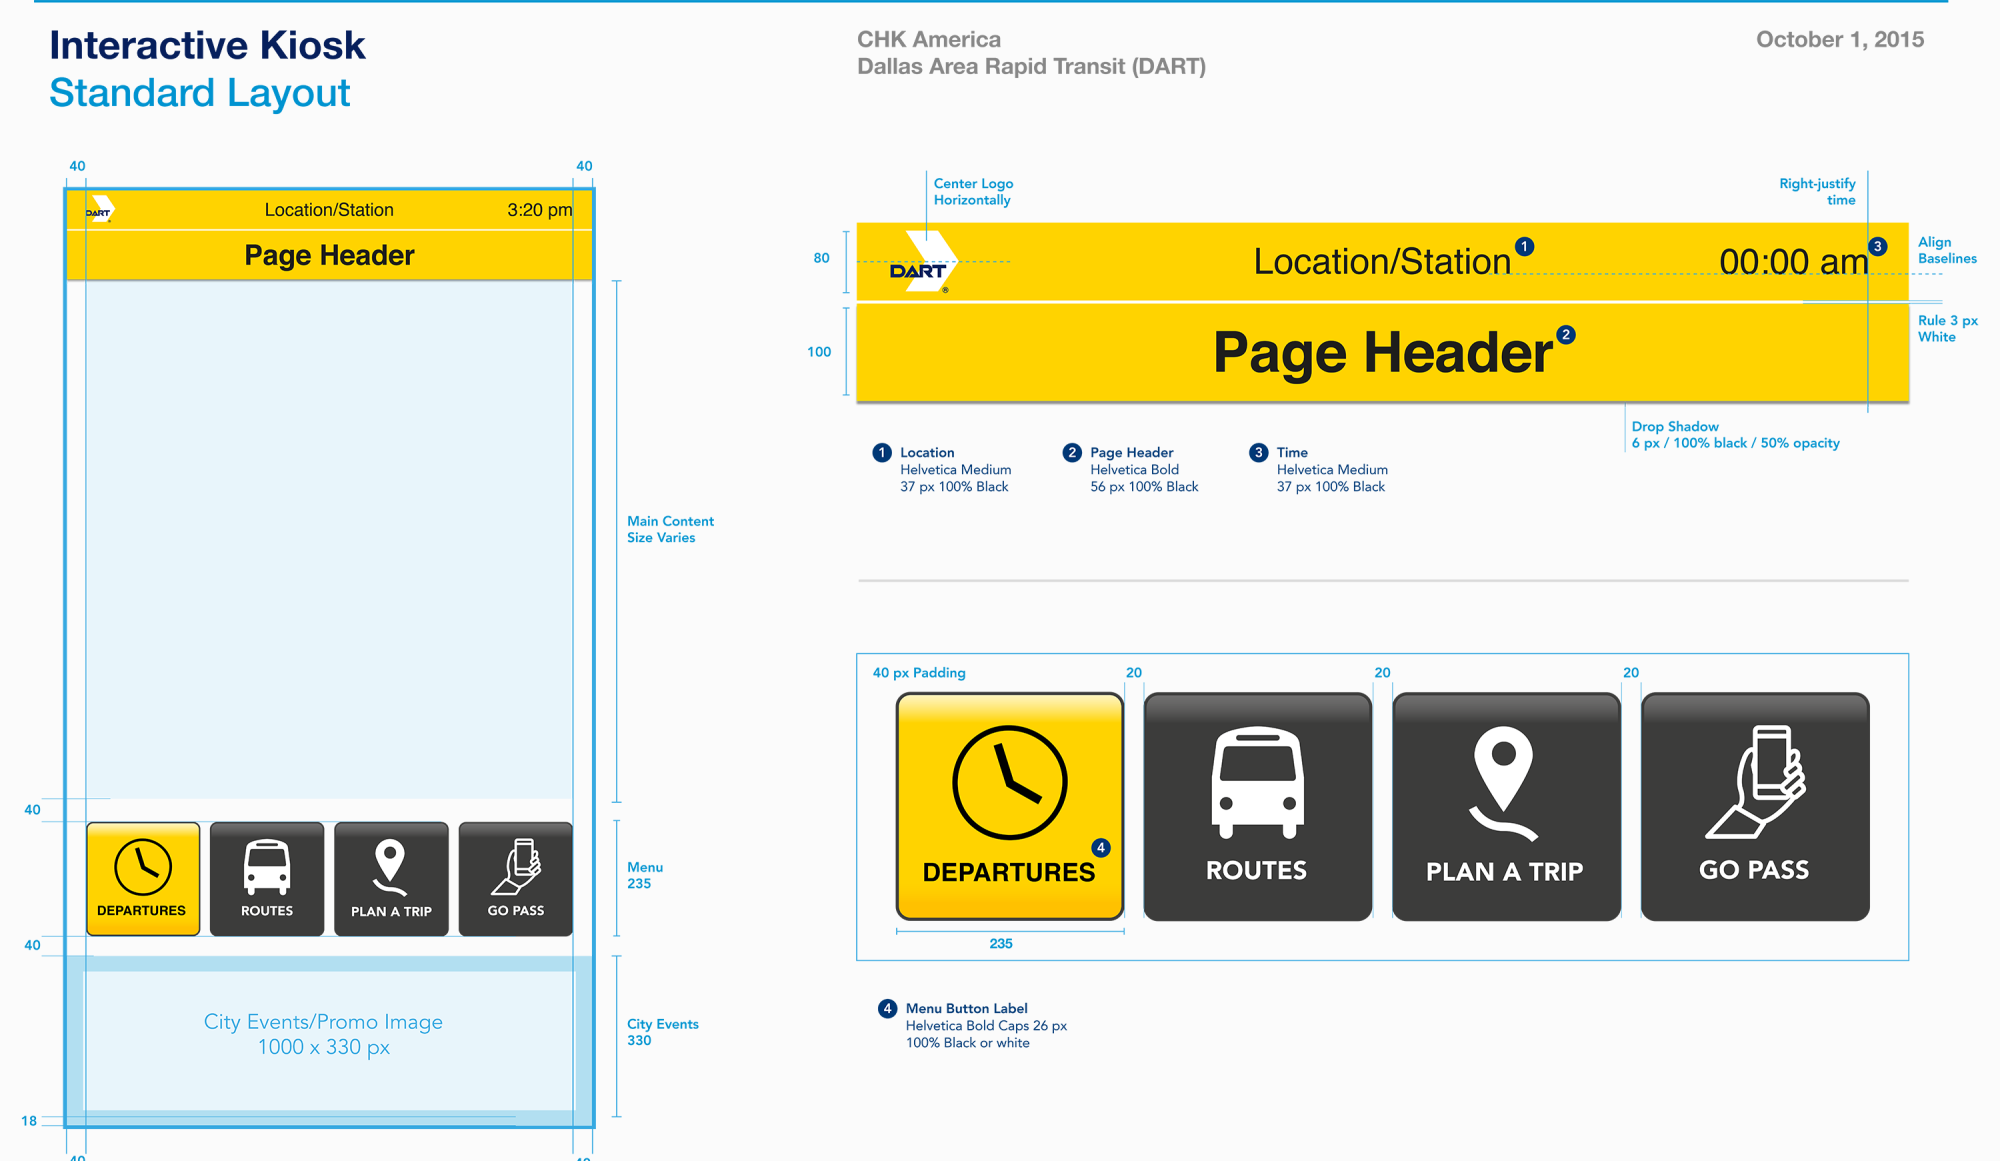2000x1161 pixels.
Task: Click the 00:00 am time display
Action: [1793, 262]
